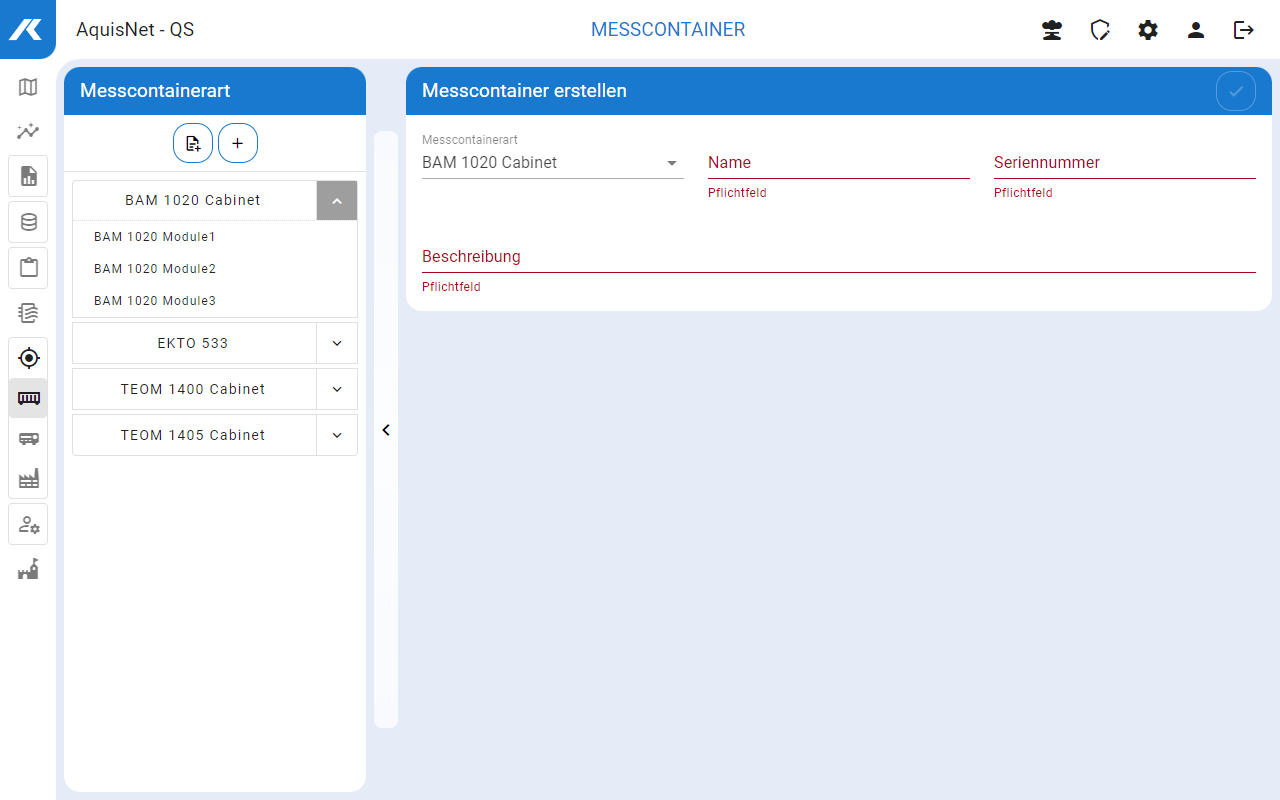
Task: Click the plus add button
Action: [238, 143]
